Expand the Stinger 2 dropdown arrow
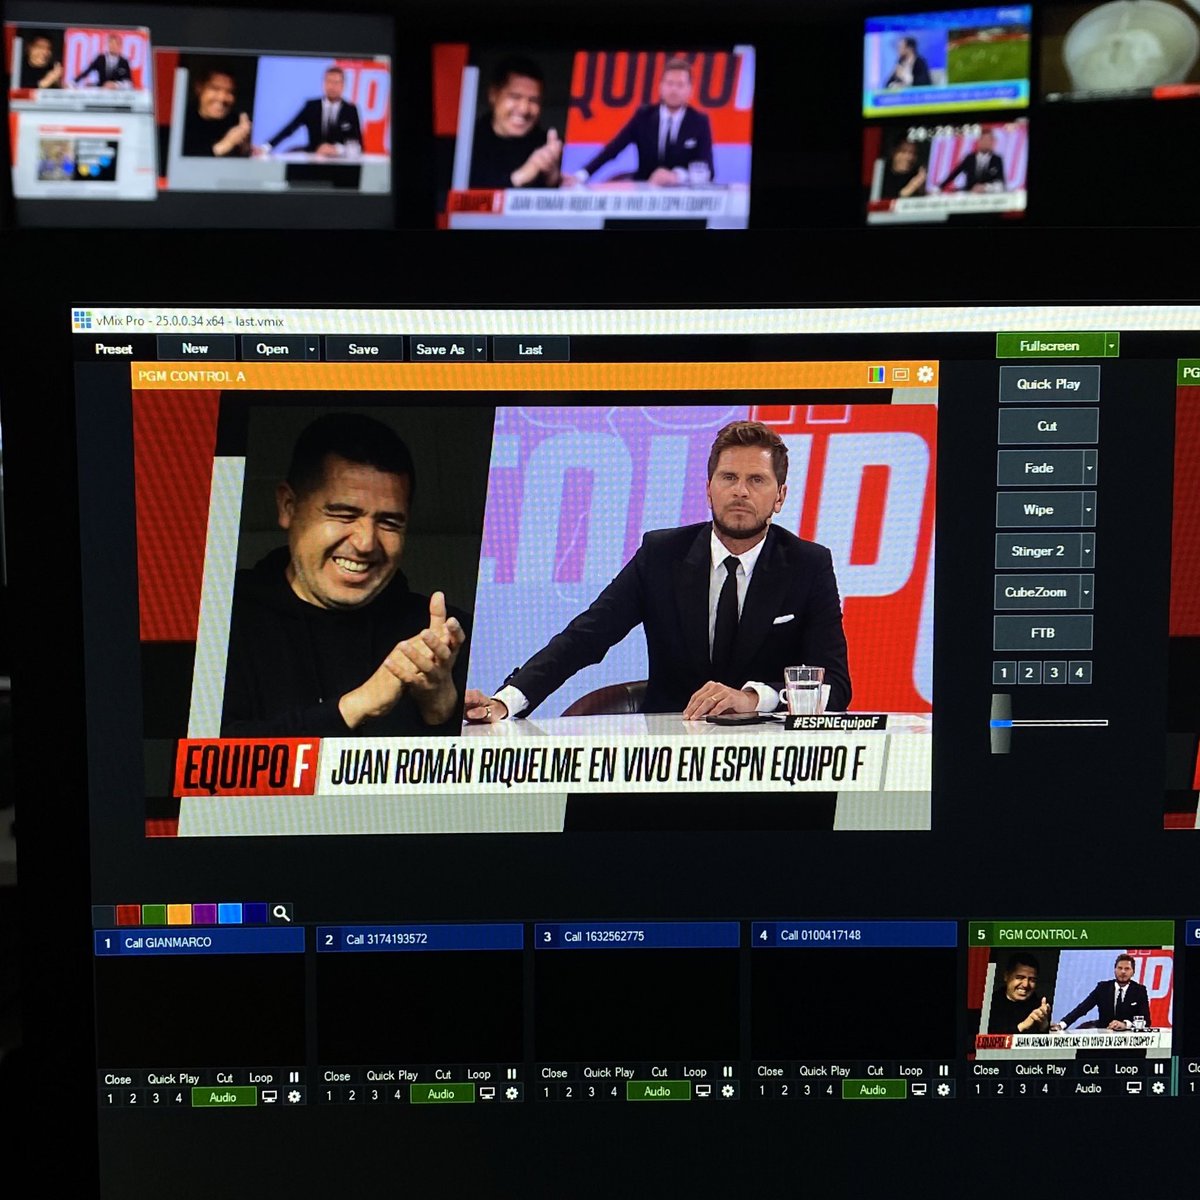 point(1087,551)
